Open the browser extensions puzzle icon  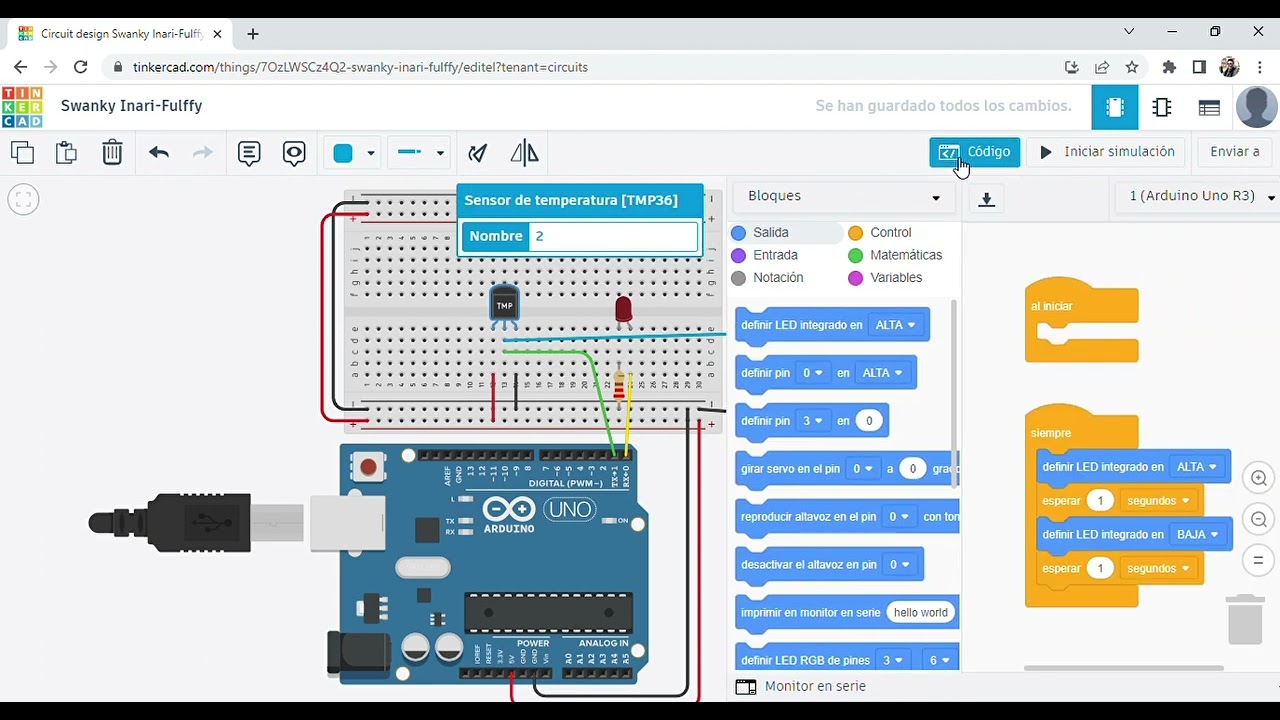1169,67
